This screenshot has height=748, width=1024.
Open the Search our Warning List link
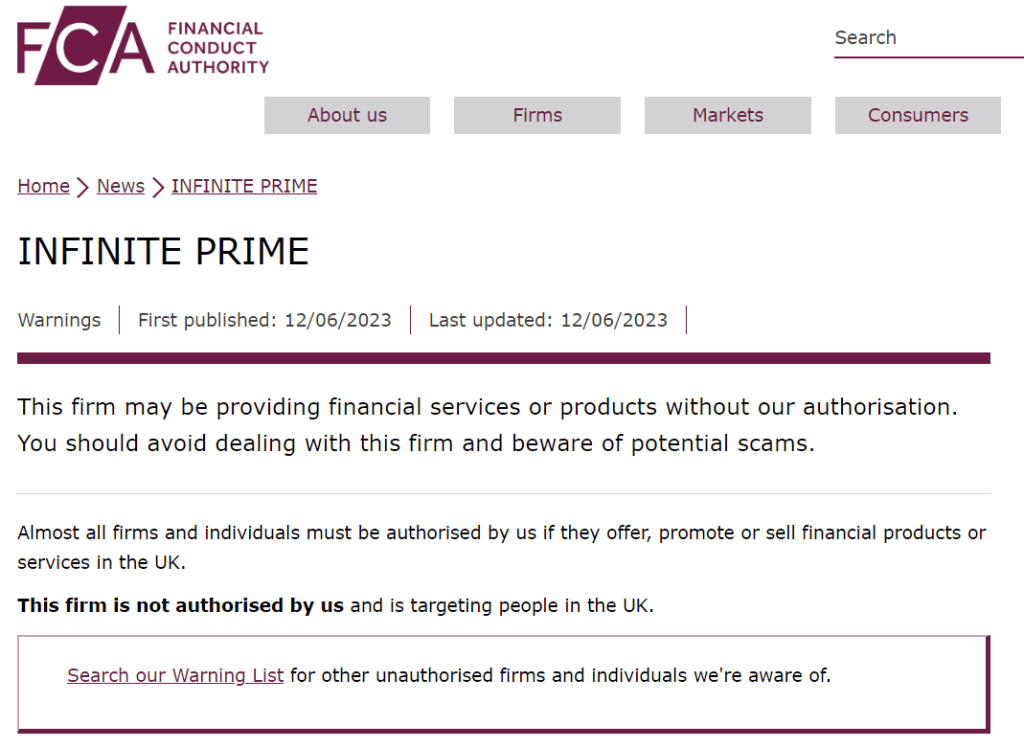click(175, 675)
